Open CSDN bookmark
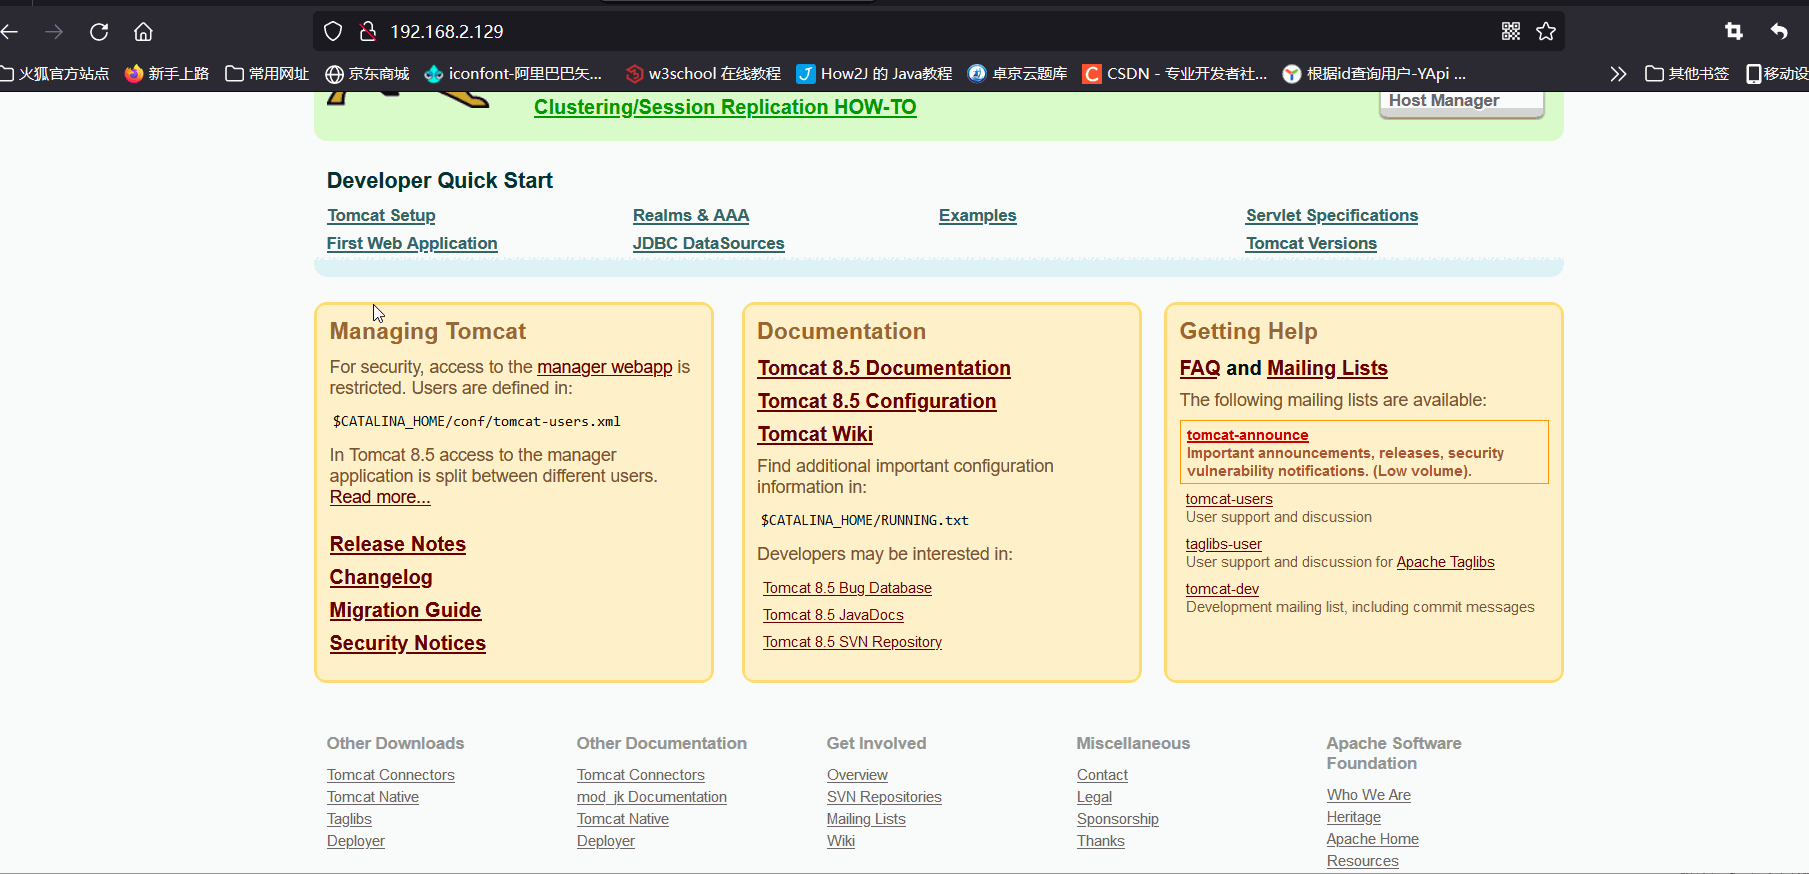The height and width of the screenshot is (874, 1809). pyautogui.click(x=1175, y=74)
